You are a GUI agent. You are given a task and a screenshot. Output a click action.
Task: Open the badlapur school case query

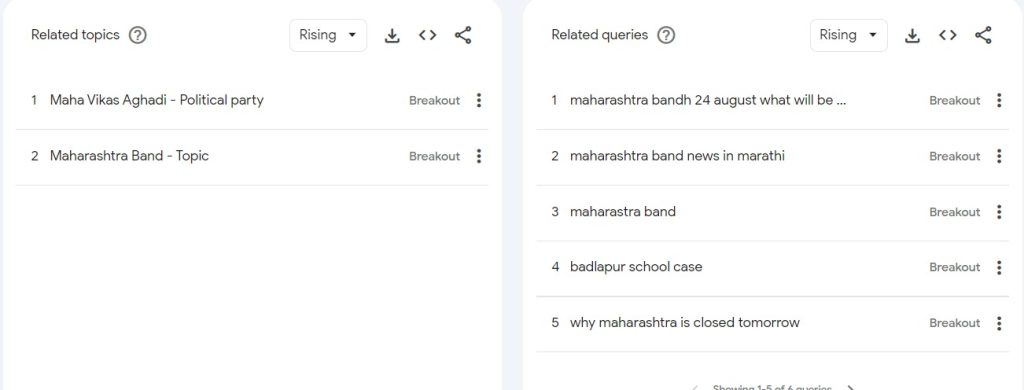[636, 267]
